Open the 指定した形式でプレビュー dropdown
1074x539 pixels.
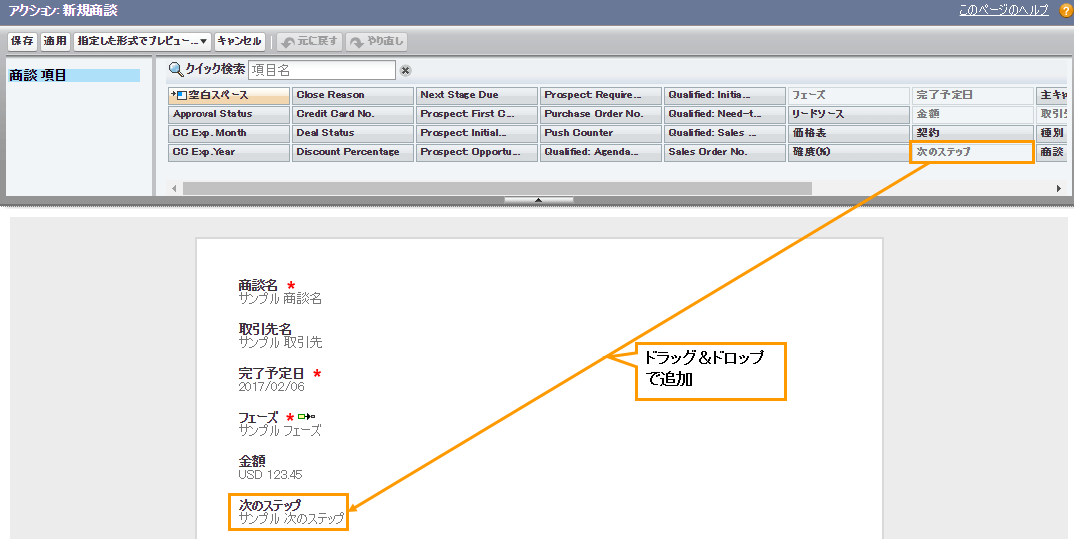(142, 41)
